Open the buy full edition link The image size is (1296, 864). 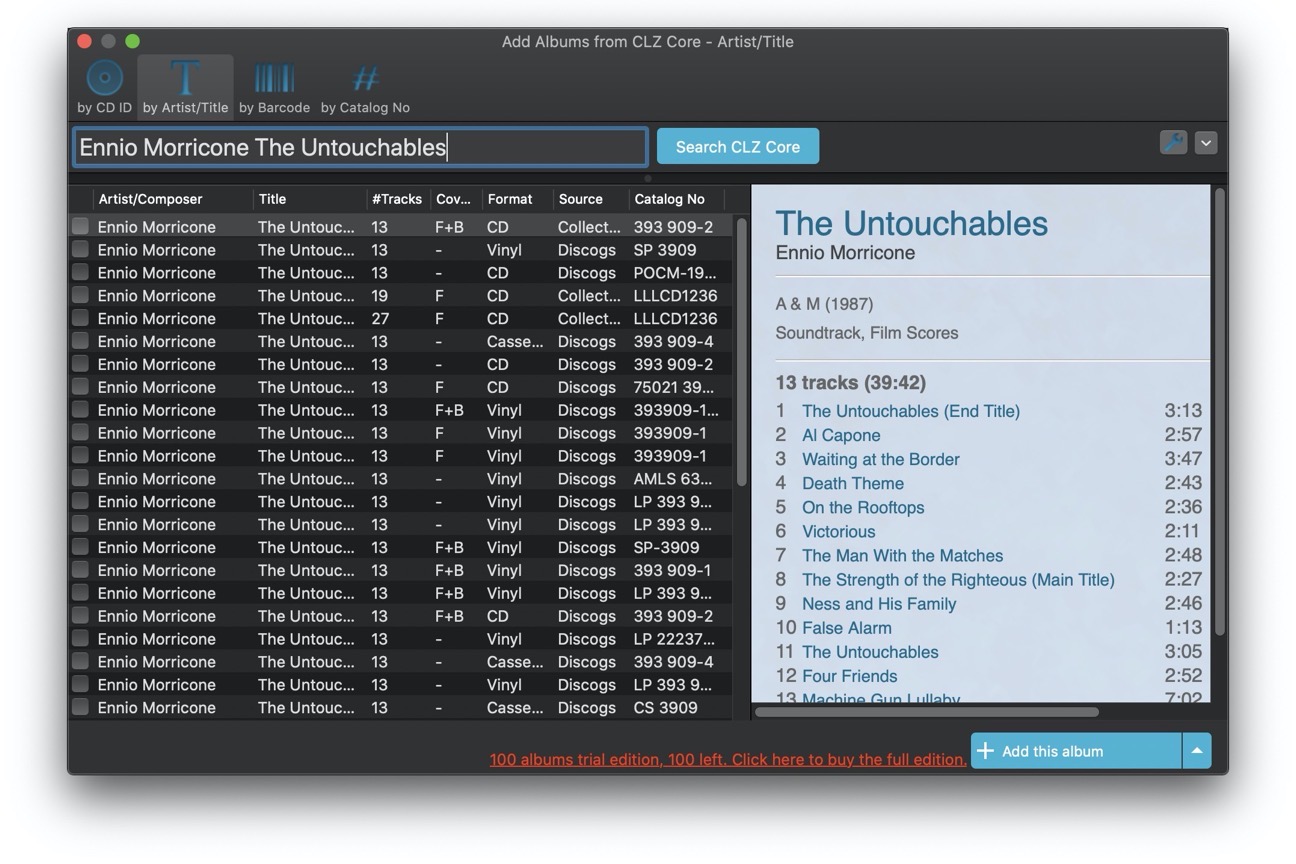(728, 759)
